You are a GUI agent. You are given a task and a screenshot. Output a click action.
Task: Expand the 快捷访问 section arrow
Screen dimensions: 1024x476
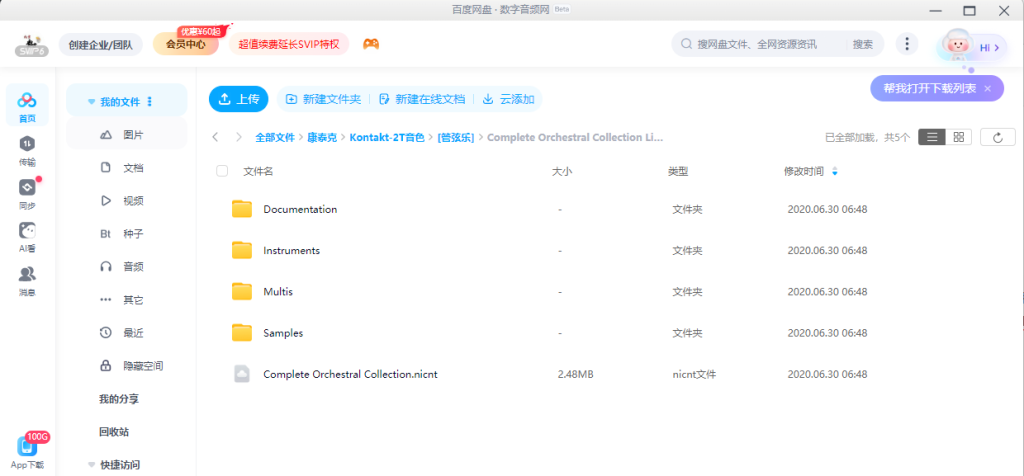(x=91, y=465)
